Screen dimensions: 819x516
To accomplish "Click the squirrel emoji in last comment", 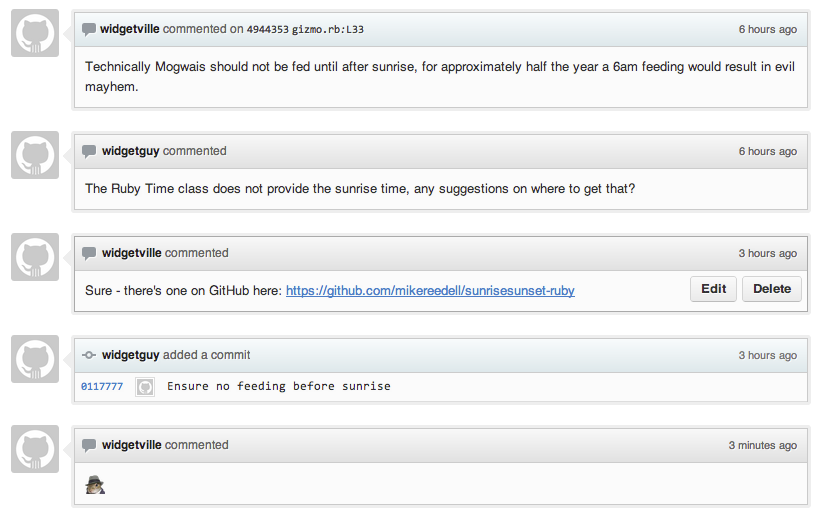I will [95, 485].
